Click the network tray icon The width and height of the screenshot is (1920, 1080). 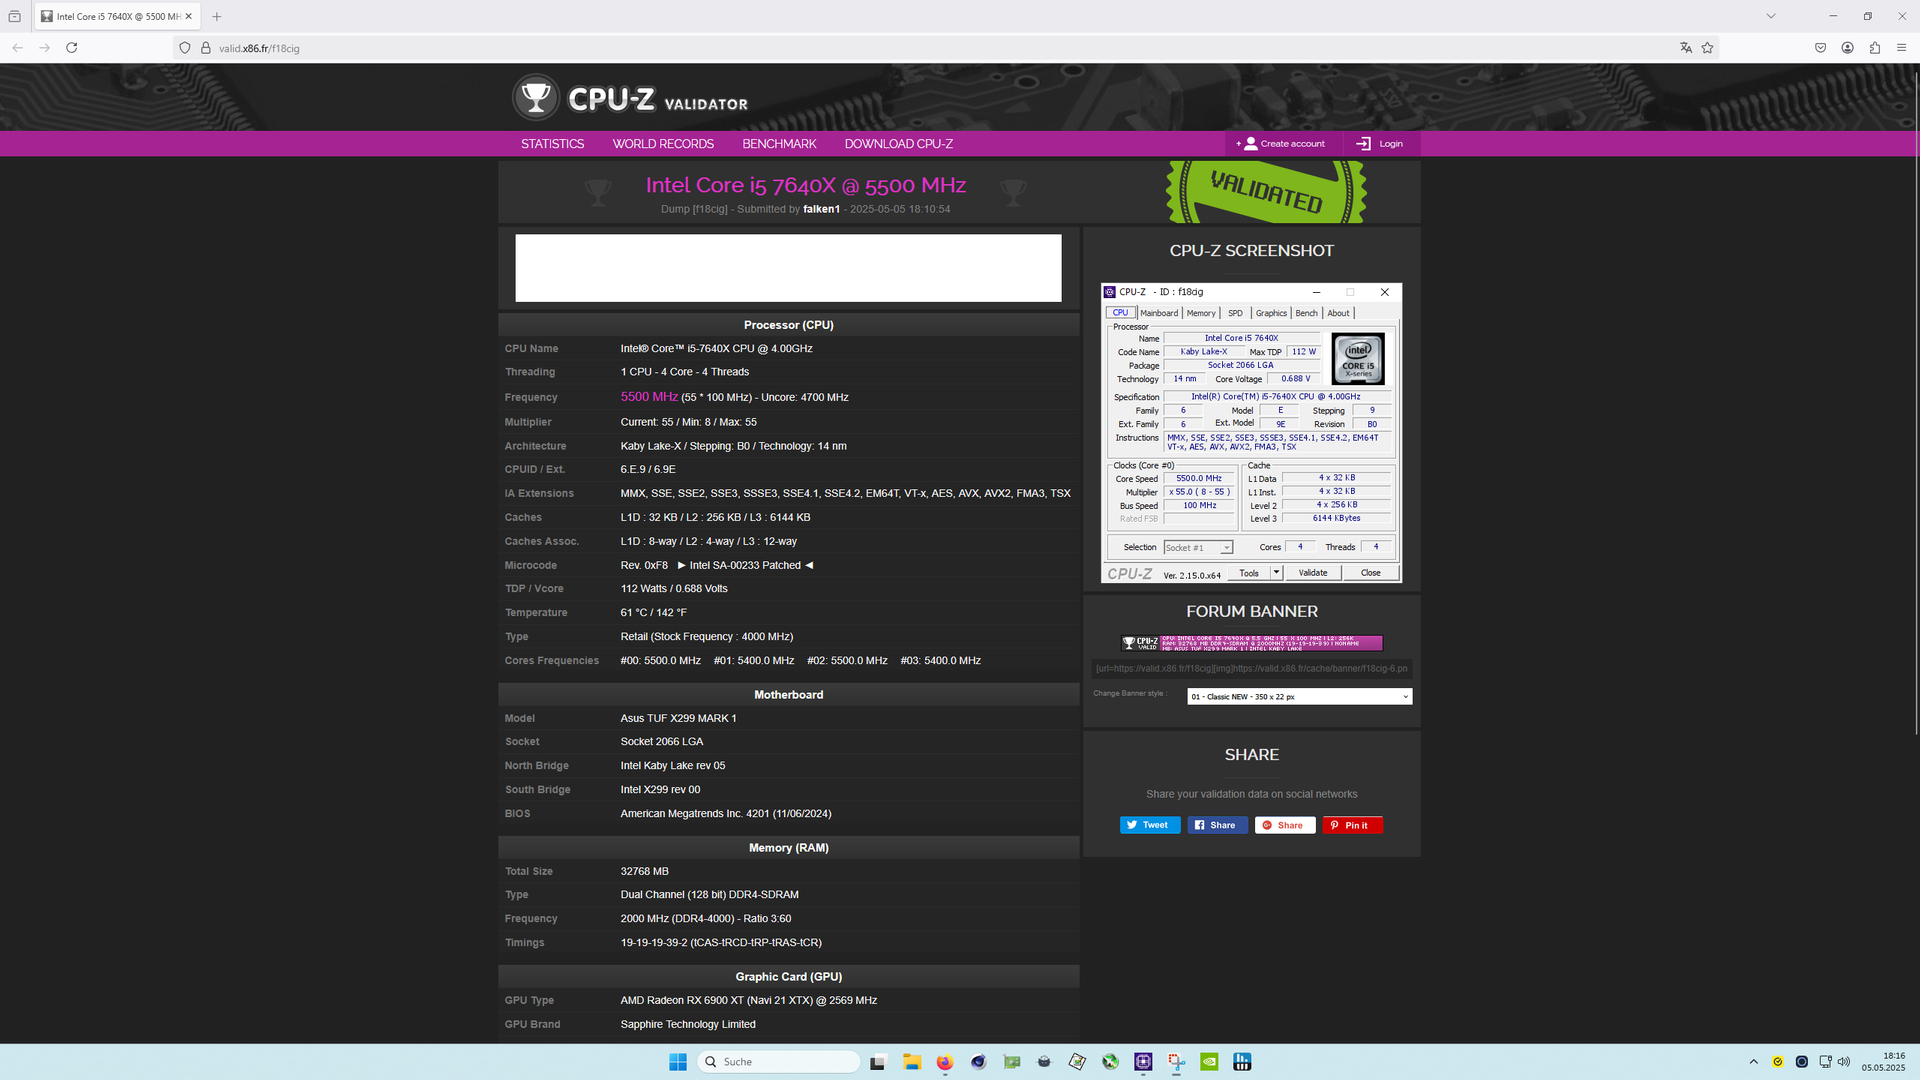click(1825, 1062)
